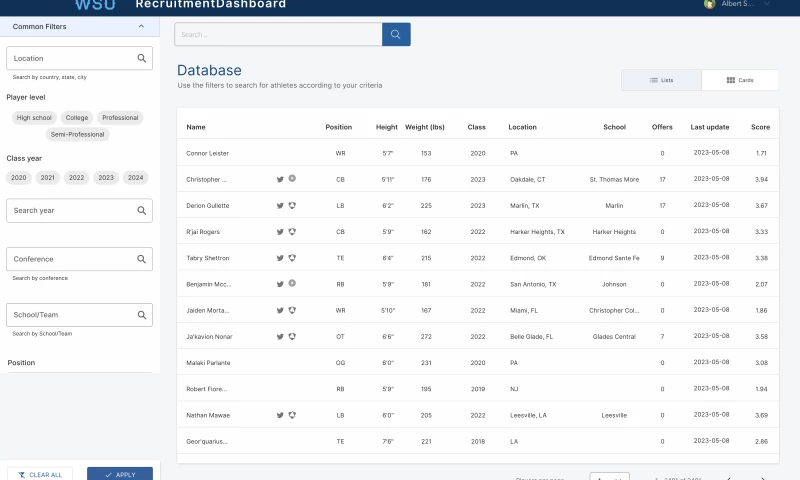Click the Glades Central school cell
Viewport: 800px width, 480px height.
[614, 337]
